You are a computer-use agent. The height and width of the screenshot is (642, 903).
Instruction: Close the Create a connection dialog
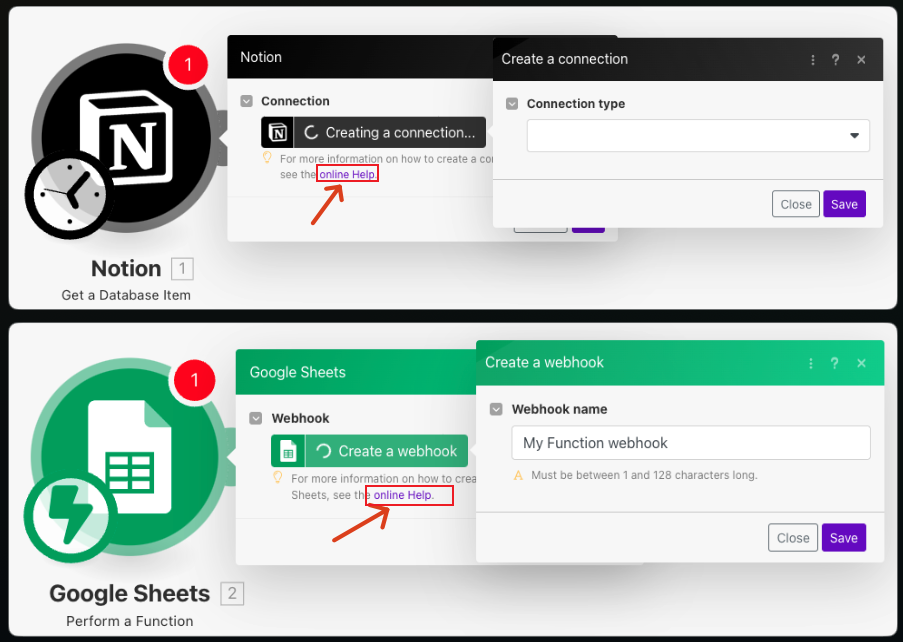pyautogui.click(x=861, y=60)
